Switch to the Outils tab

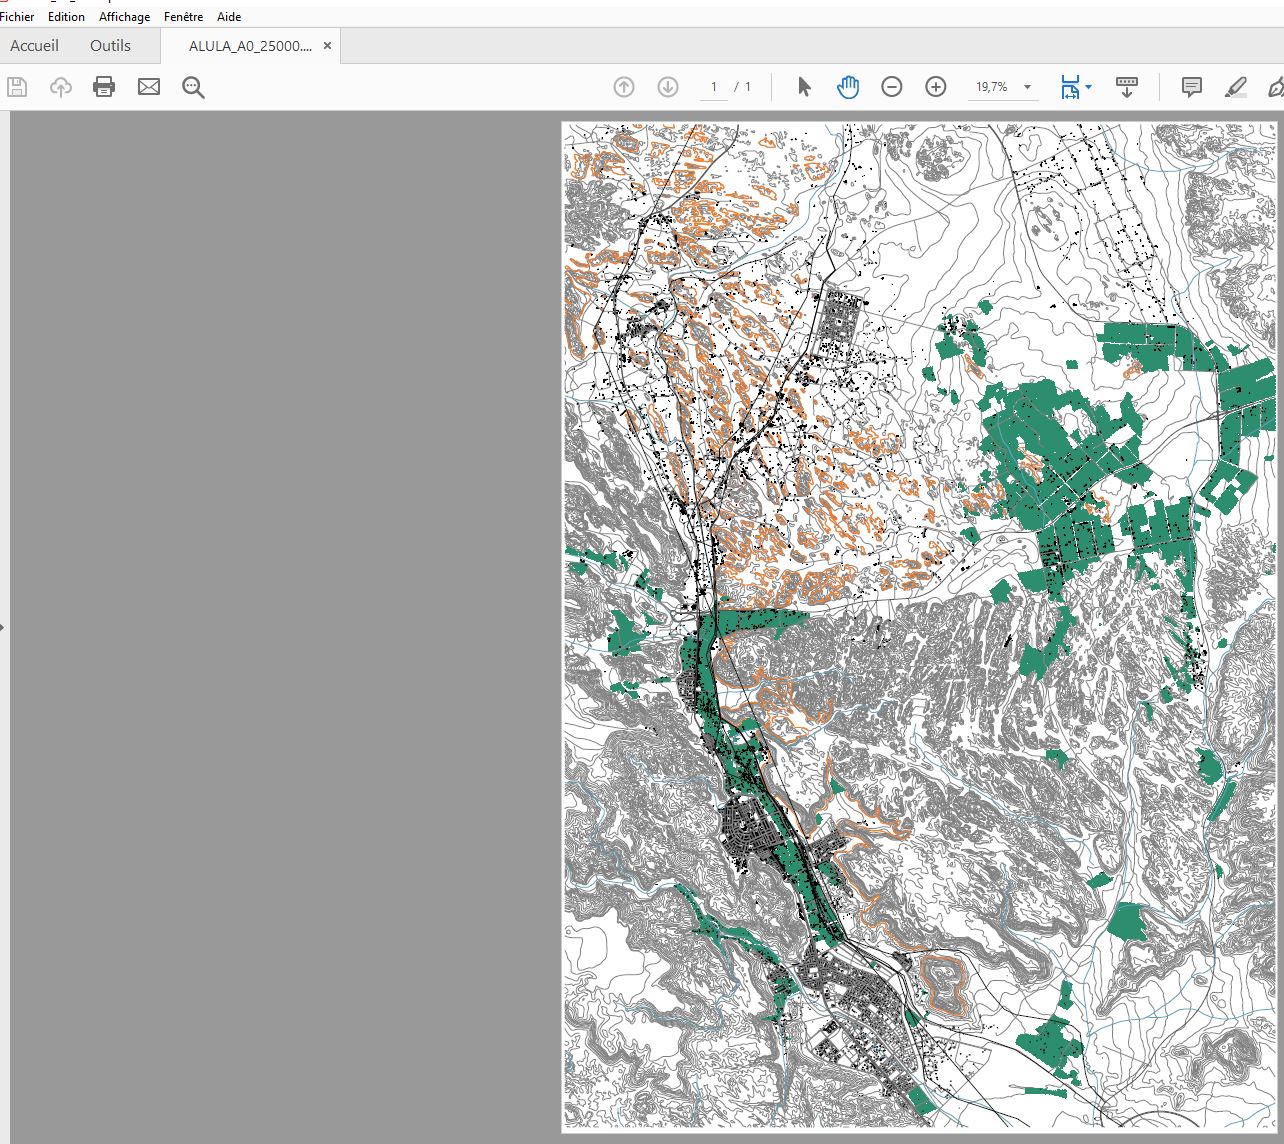point(110,46)
